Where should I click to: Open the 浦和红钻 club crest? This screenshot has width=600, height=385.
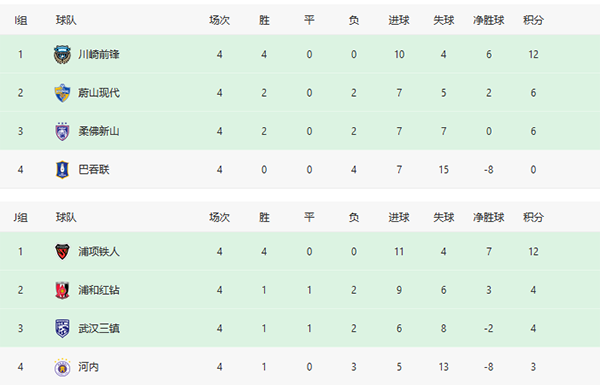(62, 290)
